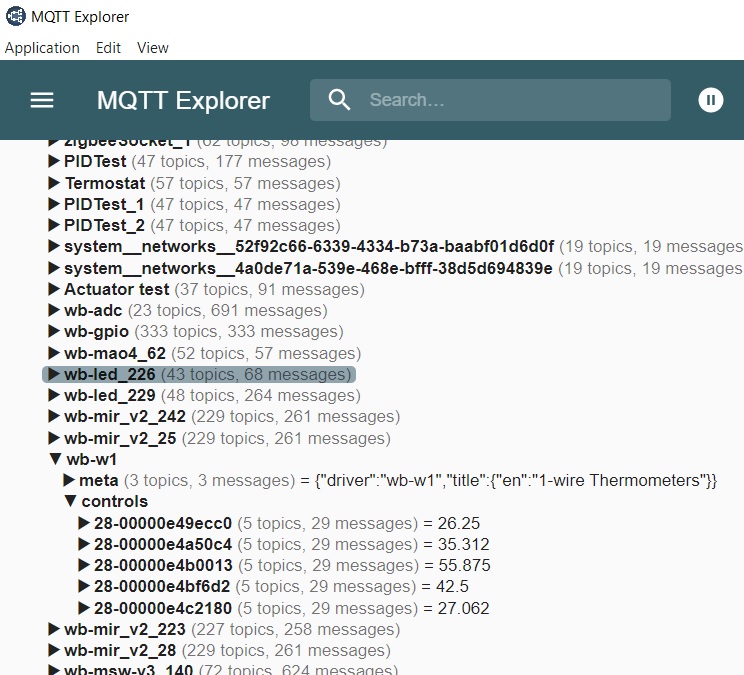The height and width of the screenshot is (675, 744).
Task: Click the value 42.5
Action: 452,586
